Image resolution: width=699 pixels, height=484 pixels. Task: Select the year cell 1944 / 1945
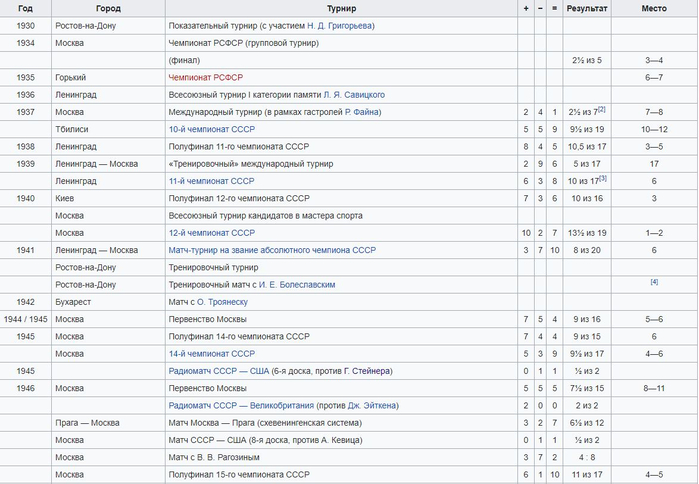pyautogui.click(x=25, y=320)
